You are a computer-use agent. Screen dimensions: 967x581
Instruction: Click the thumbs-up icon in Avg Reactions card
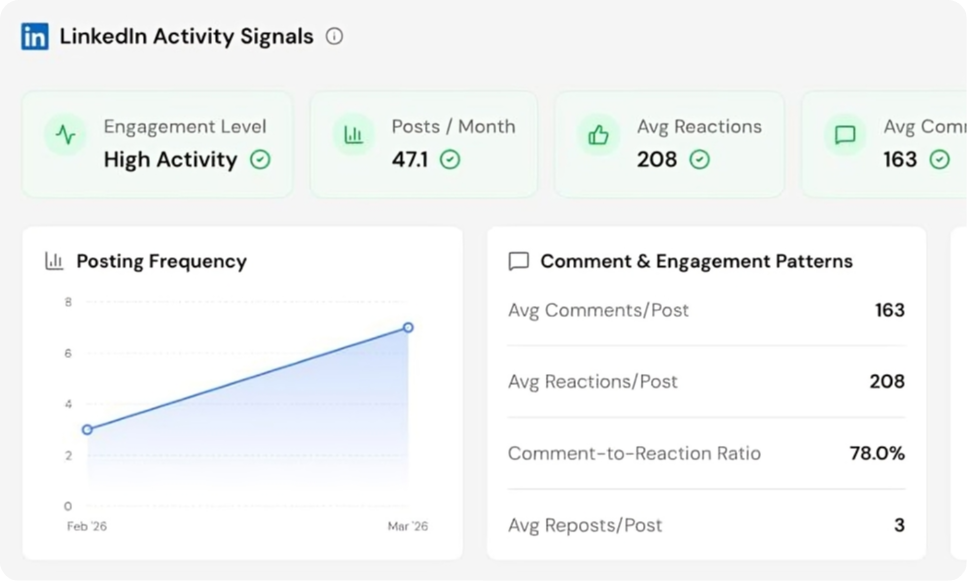[x=599, y=136]
